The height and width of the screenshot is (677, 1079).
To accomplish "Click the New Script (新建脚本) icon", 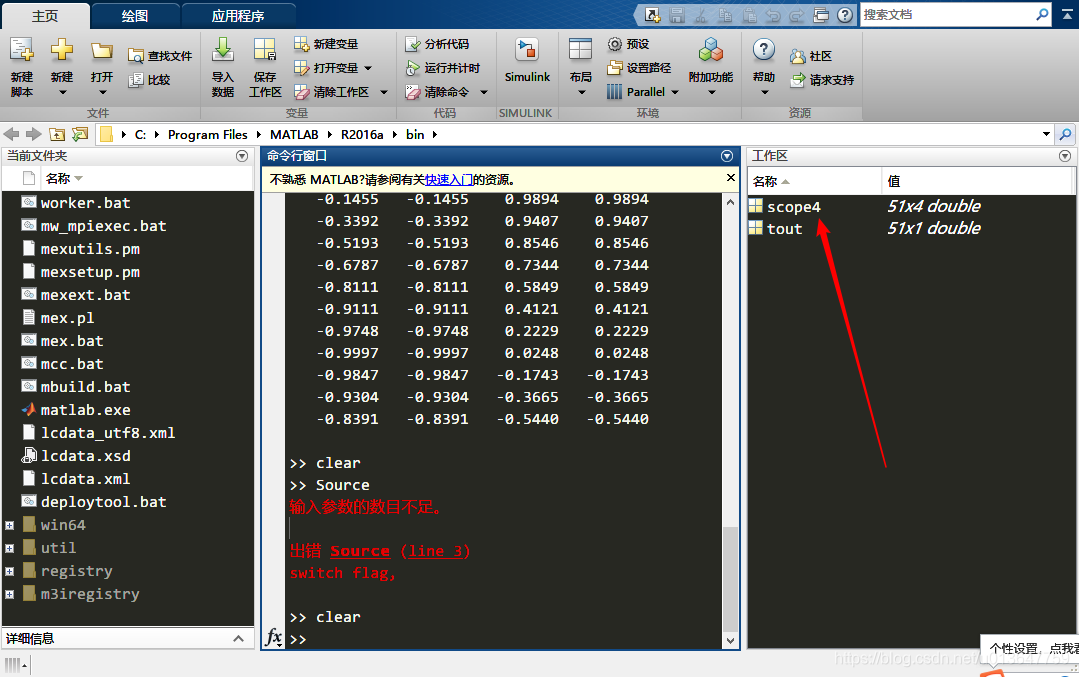I will coord(21,50).
